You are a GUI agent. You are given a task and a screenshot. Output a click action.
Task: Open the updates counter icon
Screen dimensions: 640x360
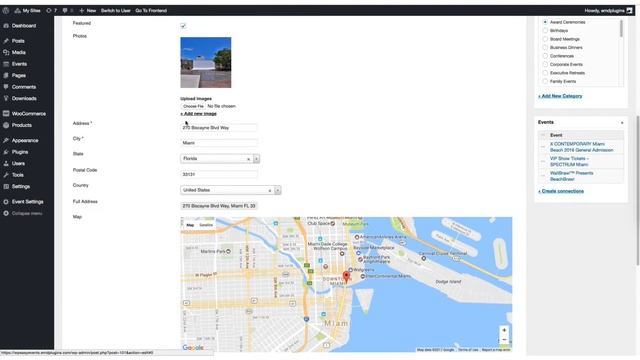click(x=51, y=11)
